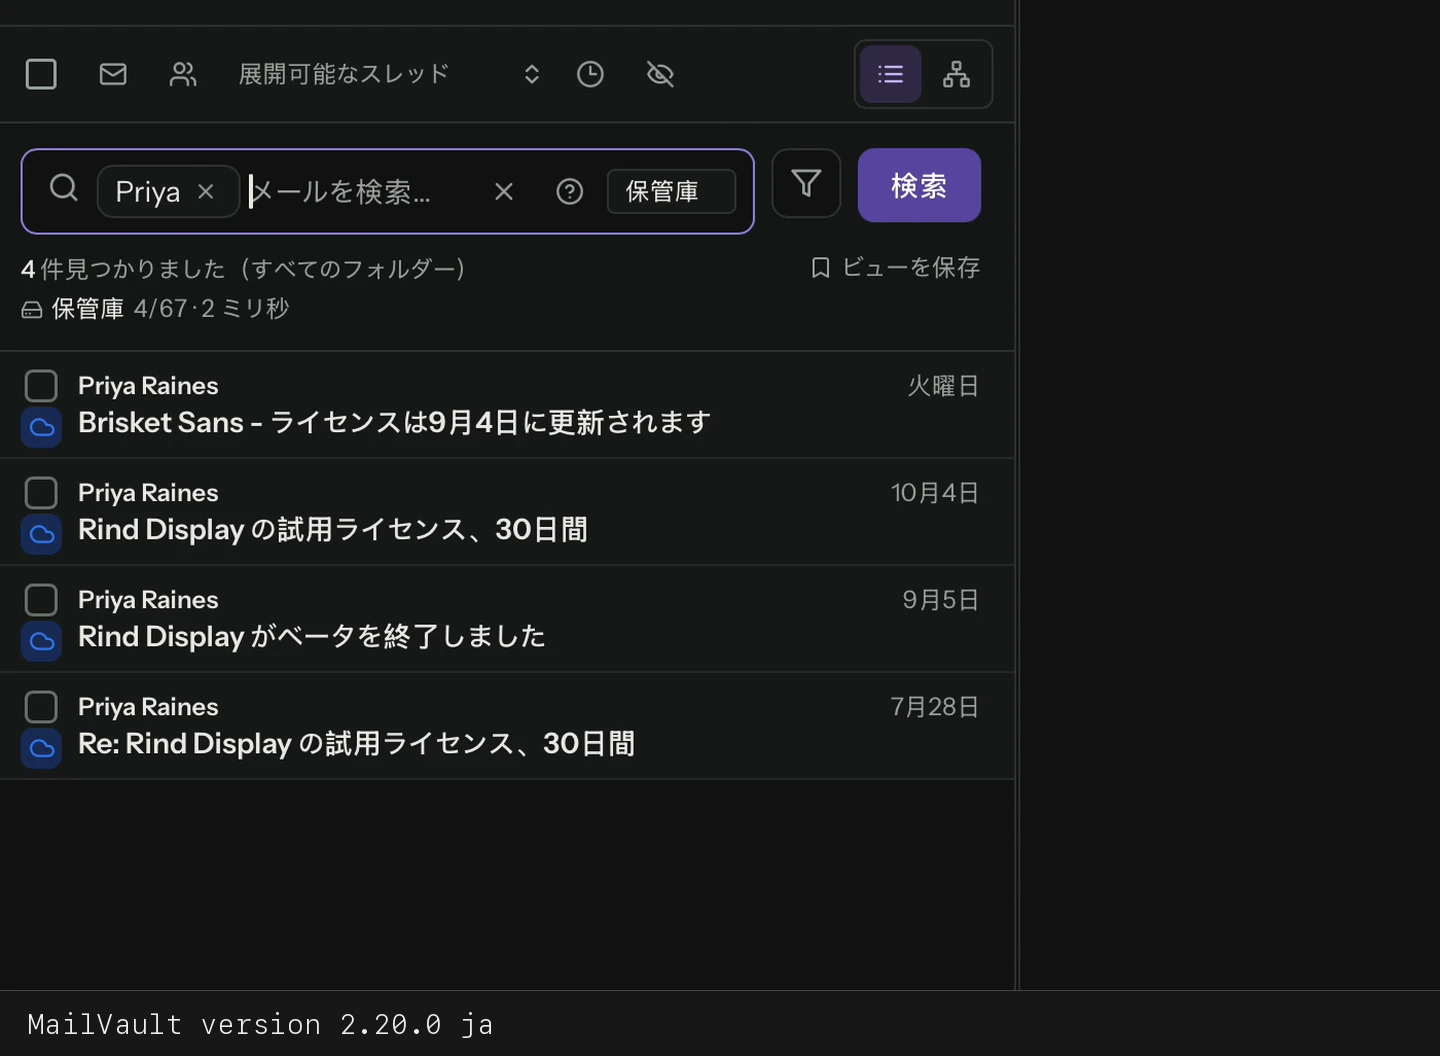
Task: Switch to tree hierarchy view layout
Action: pos(957,74)
